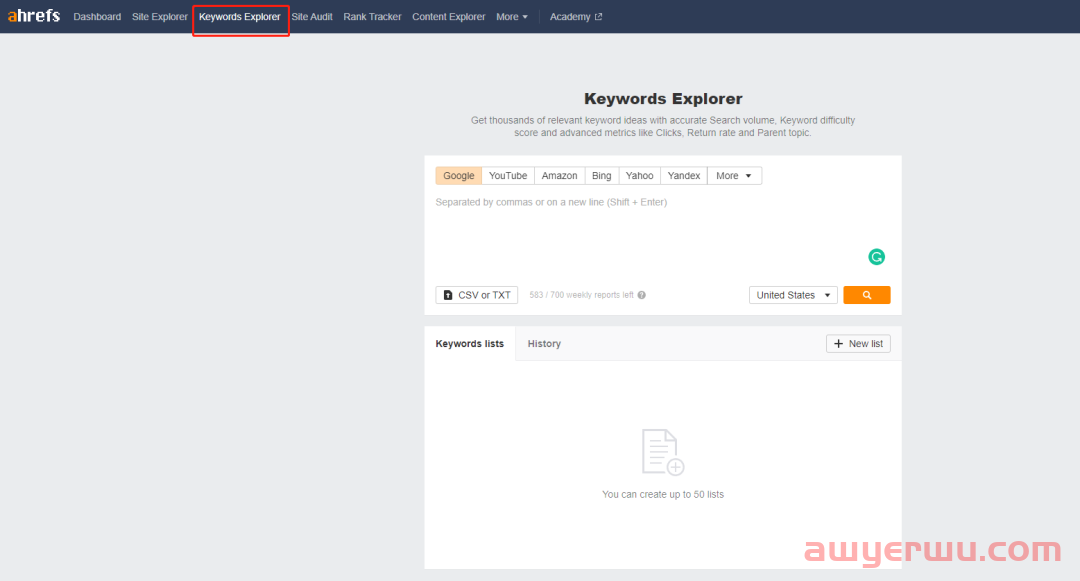The height and width of the screenshot is (581, 1080).
Task: Create a New list
Action: pos(858,344)
